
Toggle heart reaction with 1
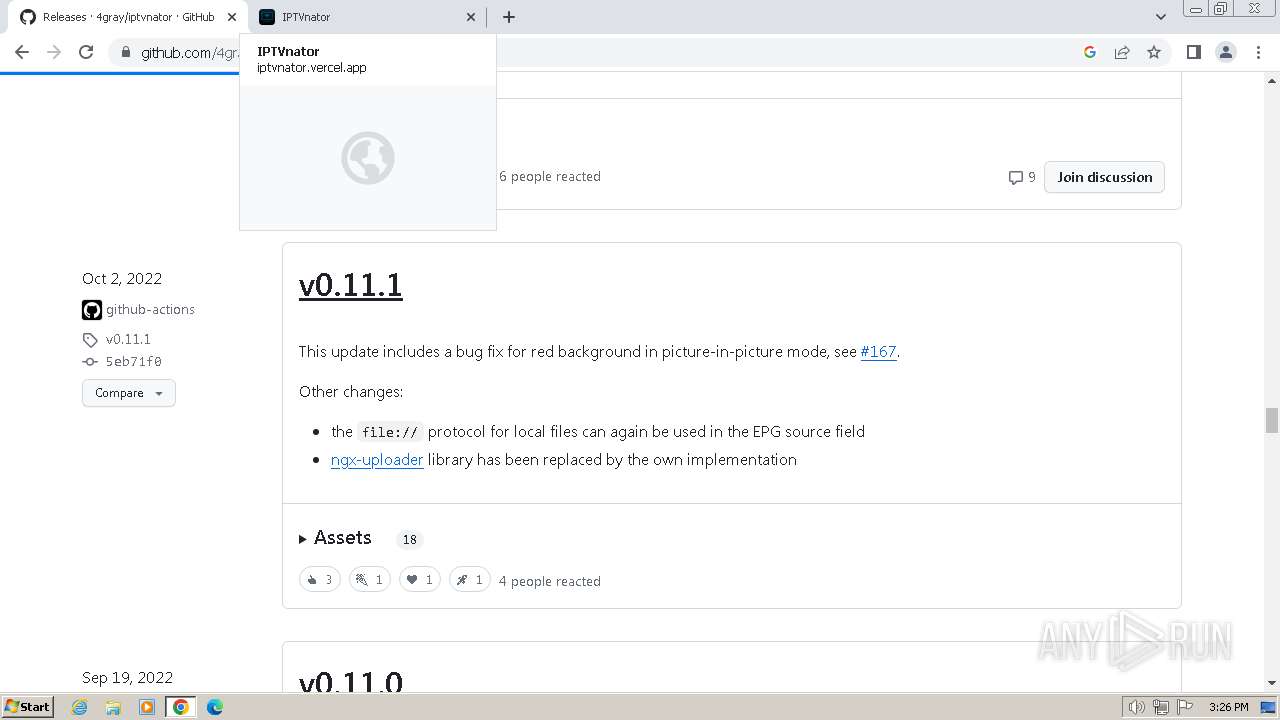click(420, 580)
